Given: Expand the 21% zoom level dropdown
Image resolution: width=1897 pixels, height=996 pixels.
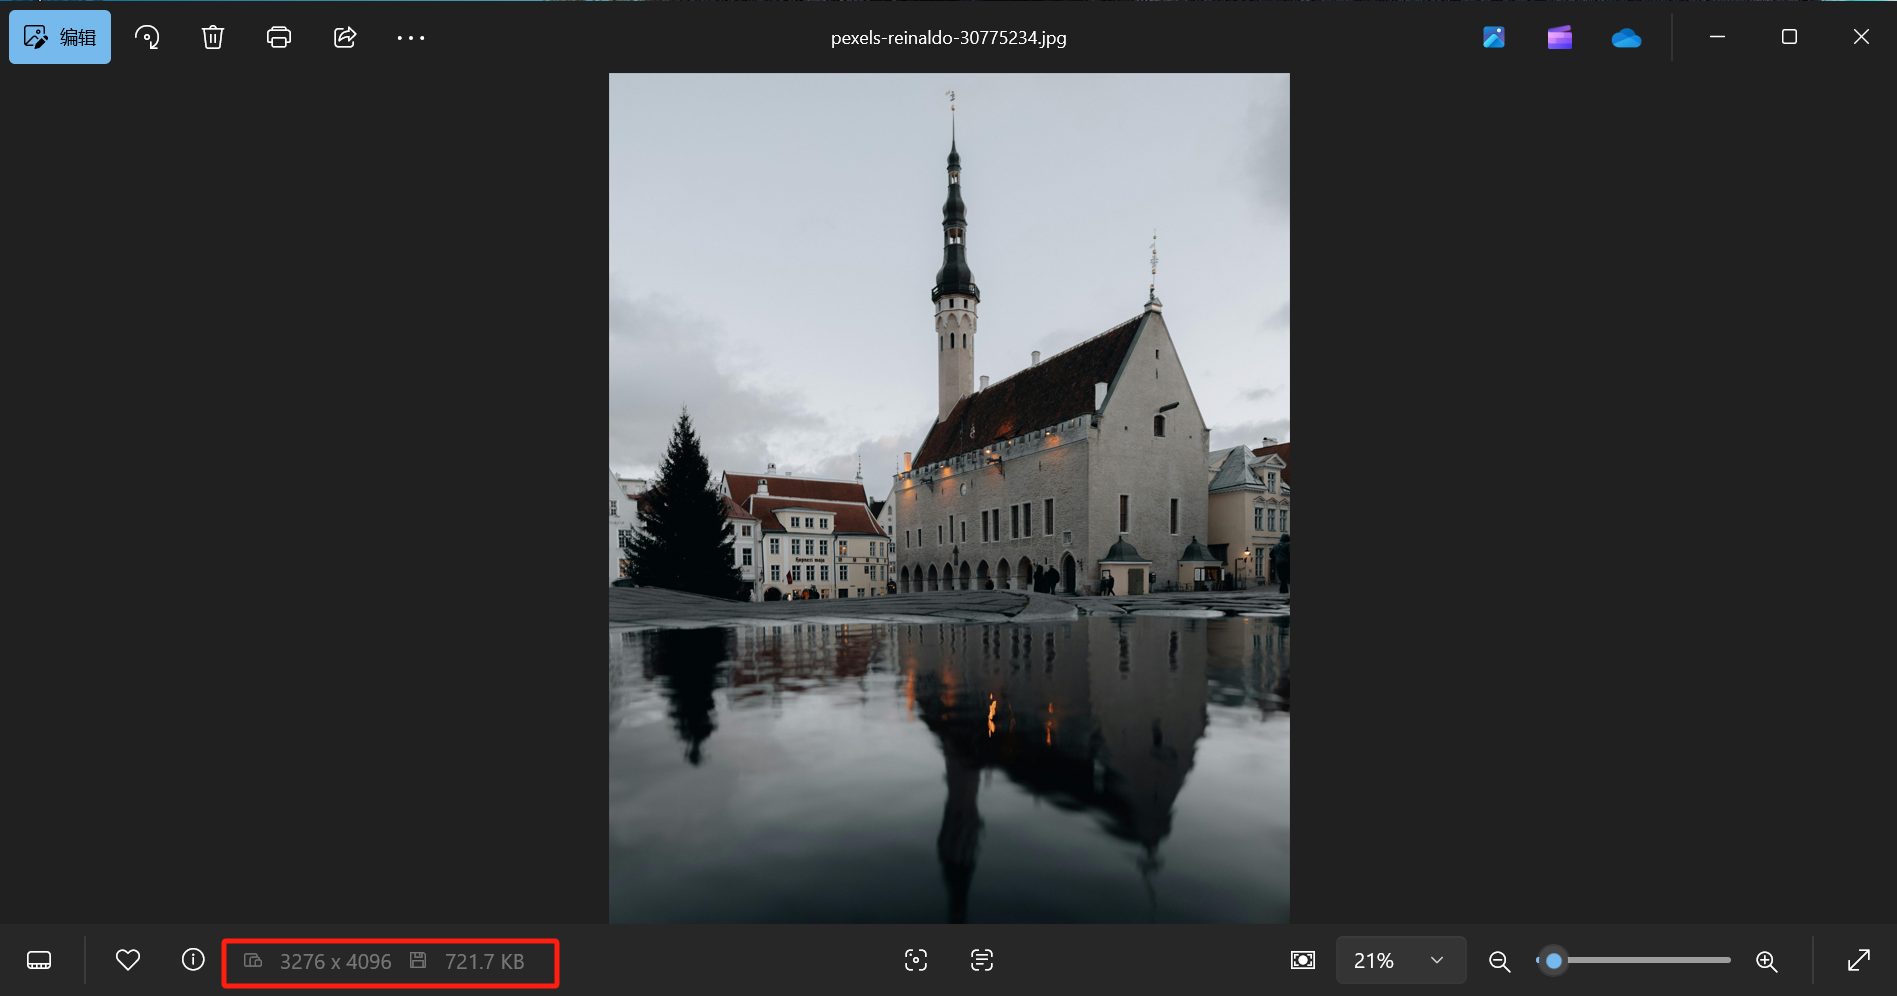Looking at the screenshot, I should pos(1400,960).
